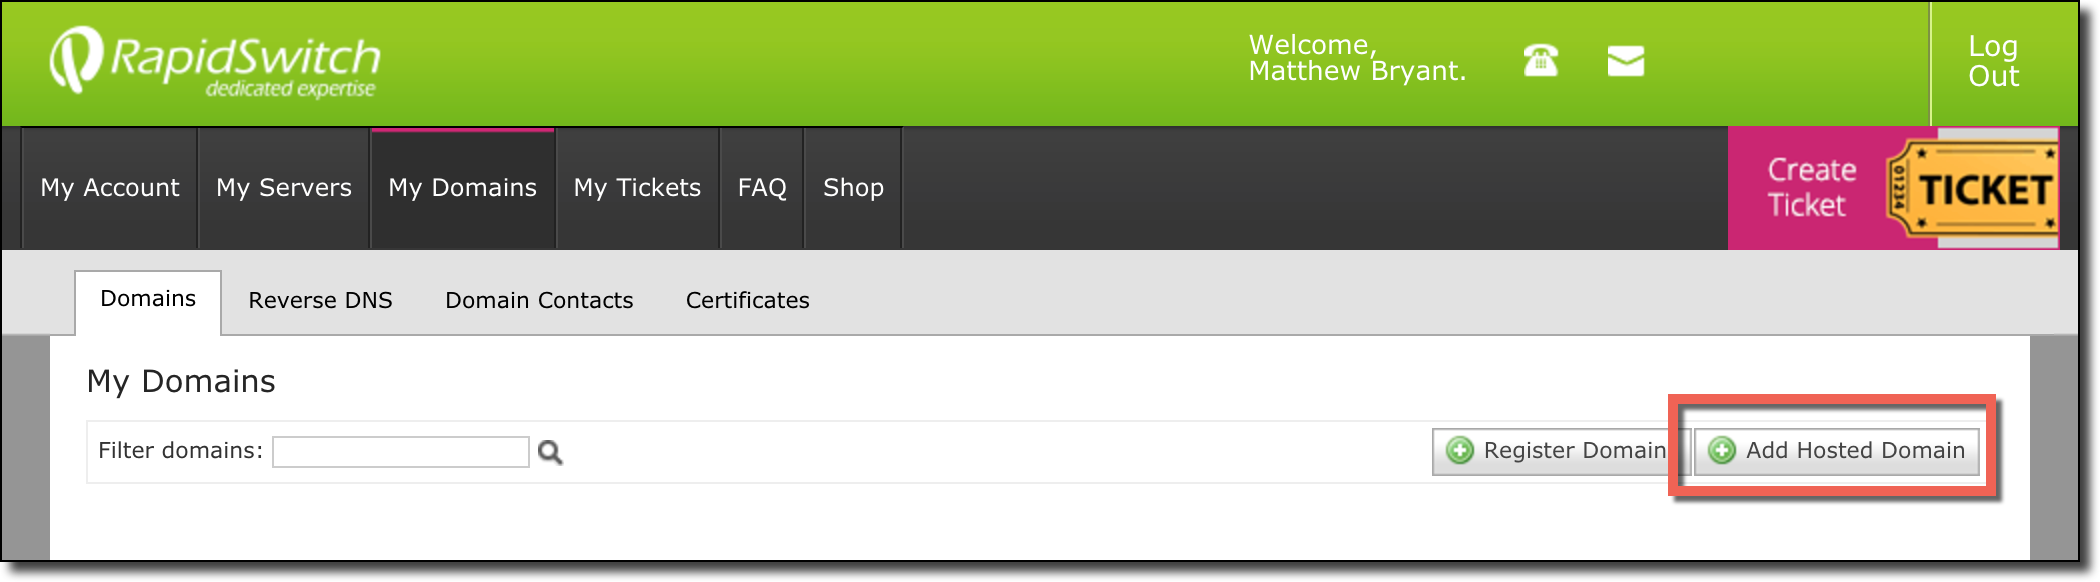Switch to the Reverse DNS tab
This screenshot has width=2100, height=582.
320,300
